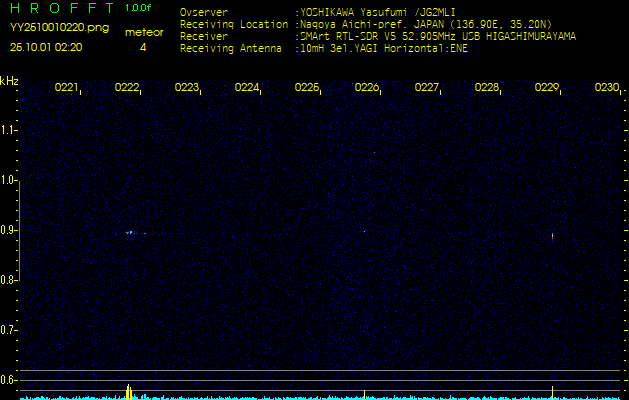Image resolution: width=629 pixels, height=400 pixels.
Task: Click the 0.7 kHz axis label
Action: pos(8,330)
